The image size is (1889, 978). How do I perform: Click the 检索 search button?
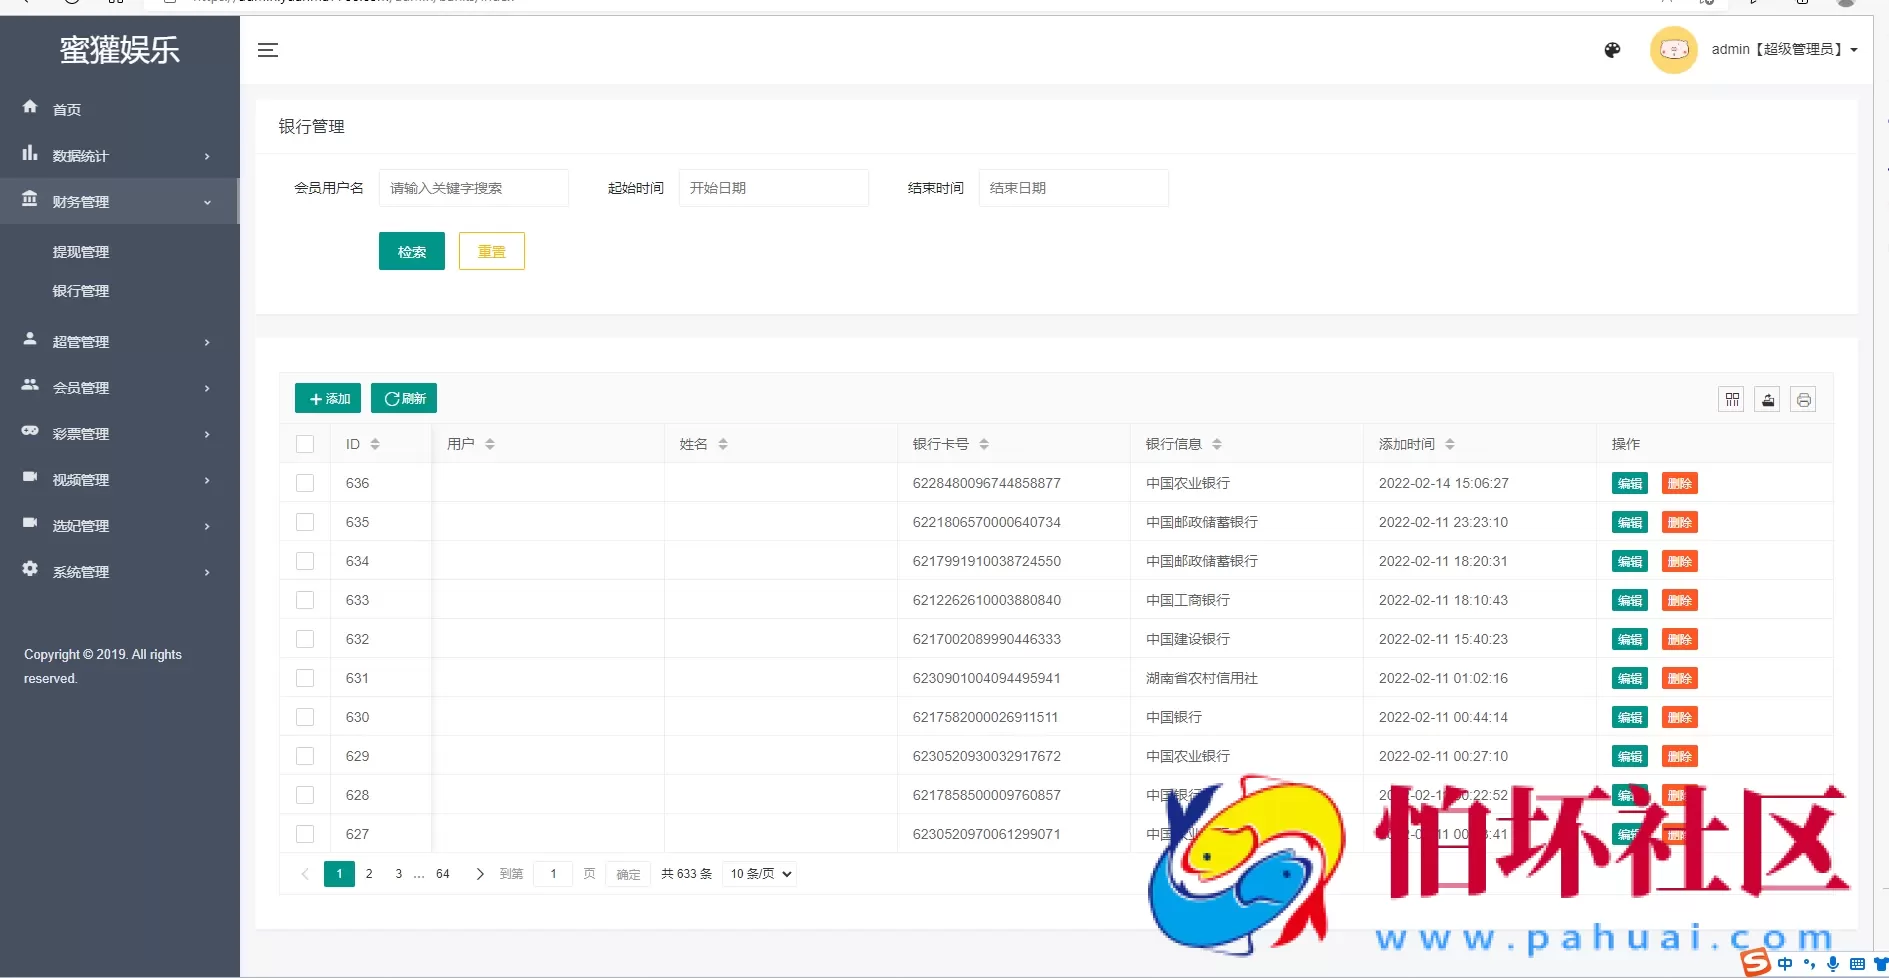click(x=411, y=251)
